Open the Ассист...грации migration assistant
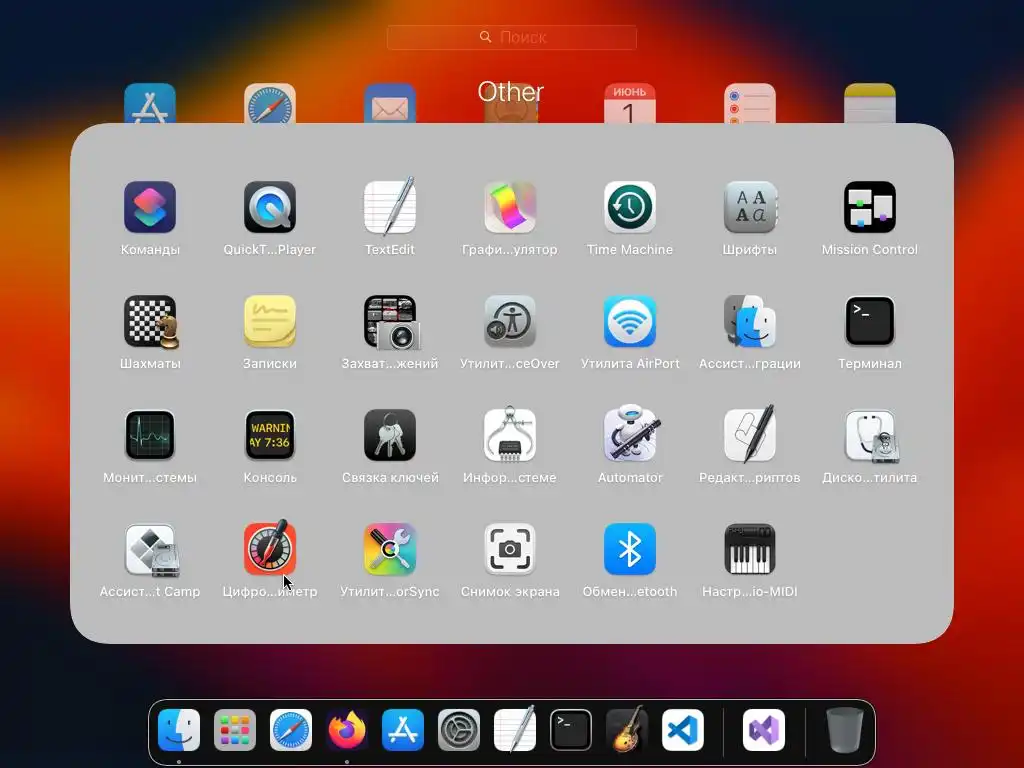The image size is (1024, 768). pos(750,321)
